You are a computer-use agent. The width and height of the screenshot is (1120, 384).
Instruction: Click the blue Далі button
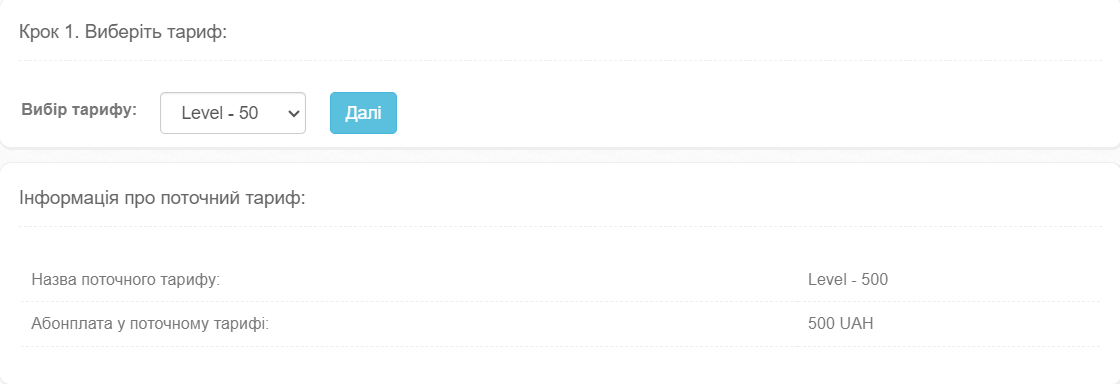point(363,113)
